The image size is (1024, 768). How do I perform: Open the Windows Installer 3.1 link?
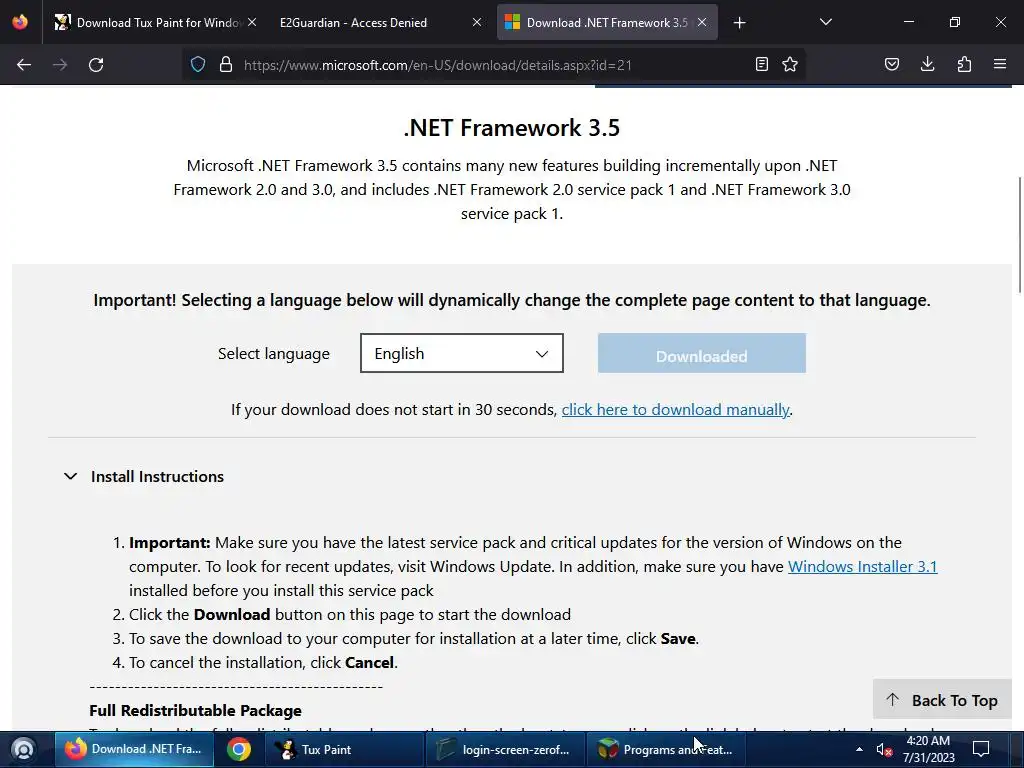[x=862, y=566]
